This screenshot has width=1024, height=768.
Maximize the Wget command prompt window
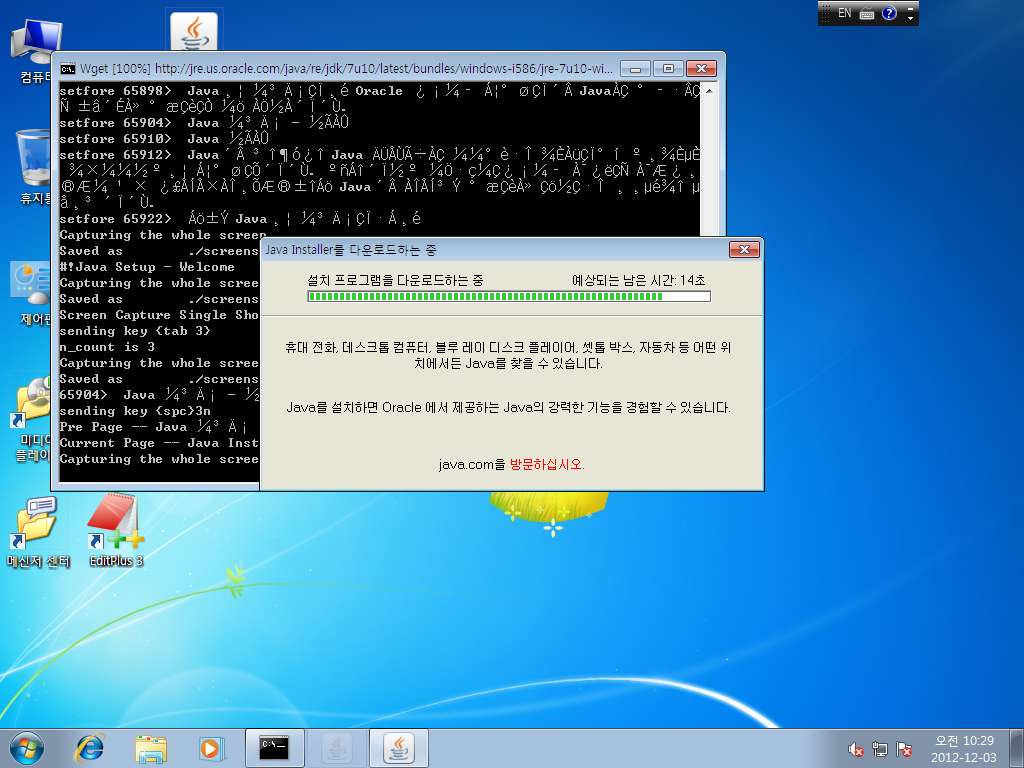pos(668,69)
